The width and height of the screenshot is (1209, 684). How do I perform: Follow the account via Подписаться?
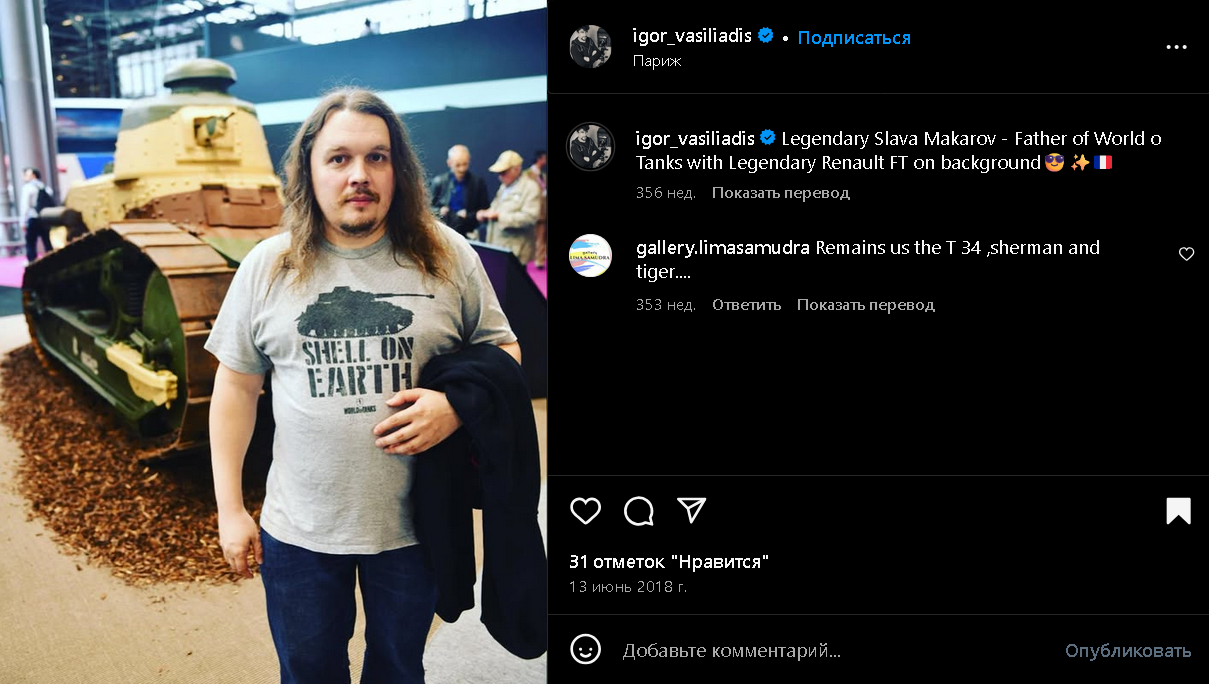[854, 37]
